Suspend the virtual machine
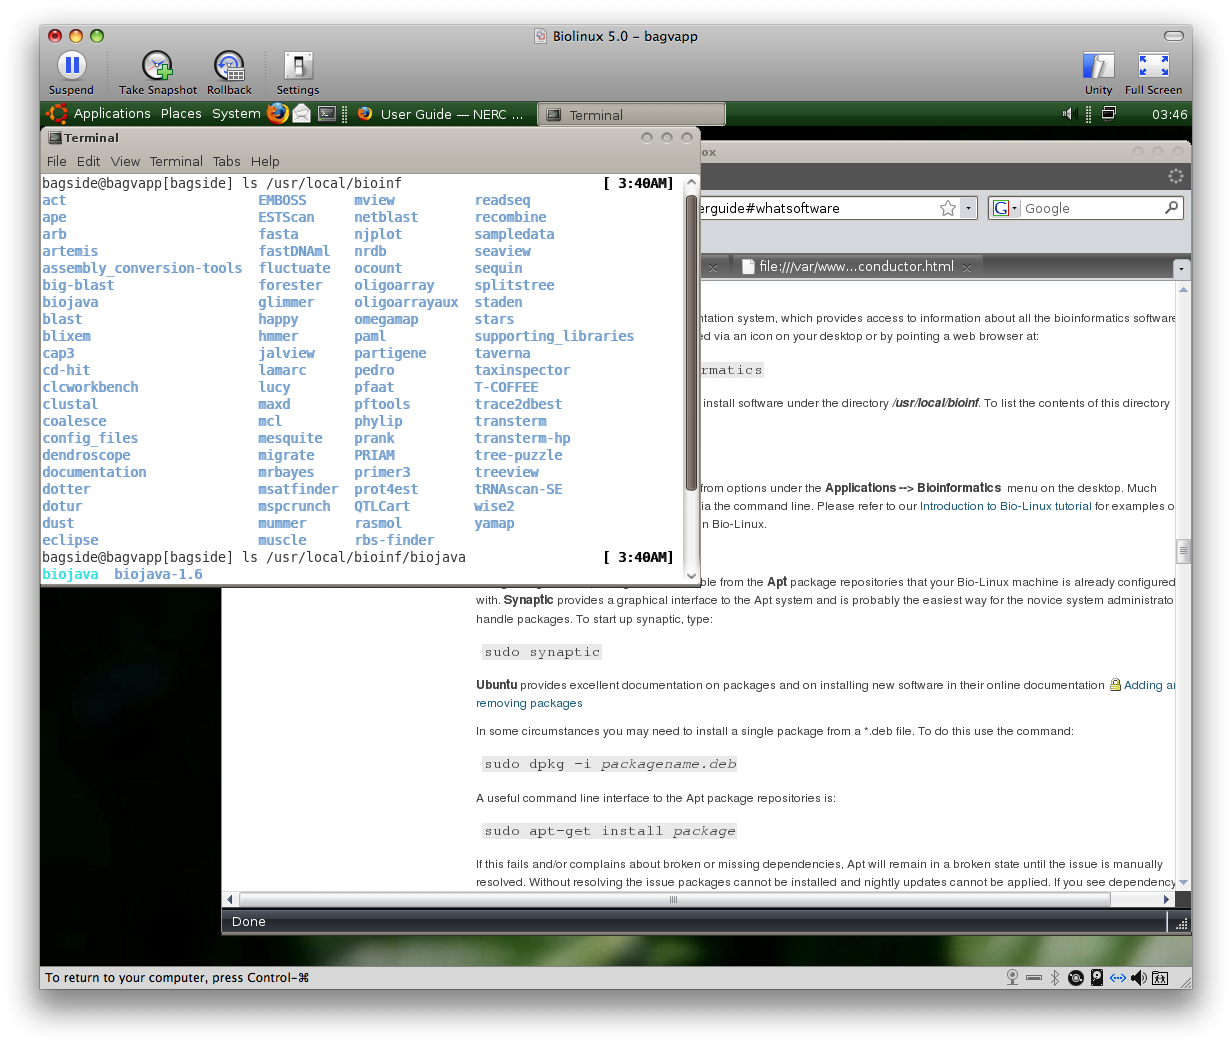Screen dimensions: 1232x1044 coord(70,67)
